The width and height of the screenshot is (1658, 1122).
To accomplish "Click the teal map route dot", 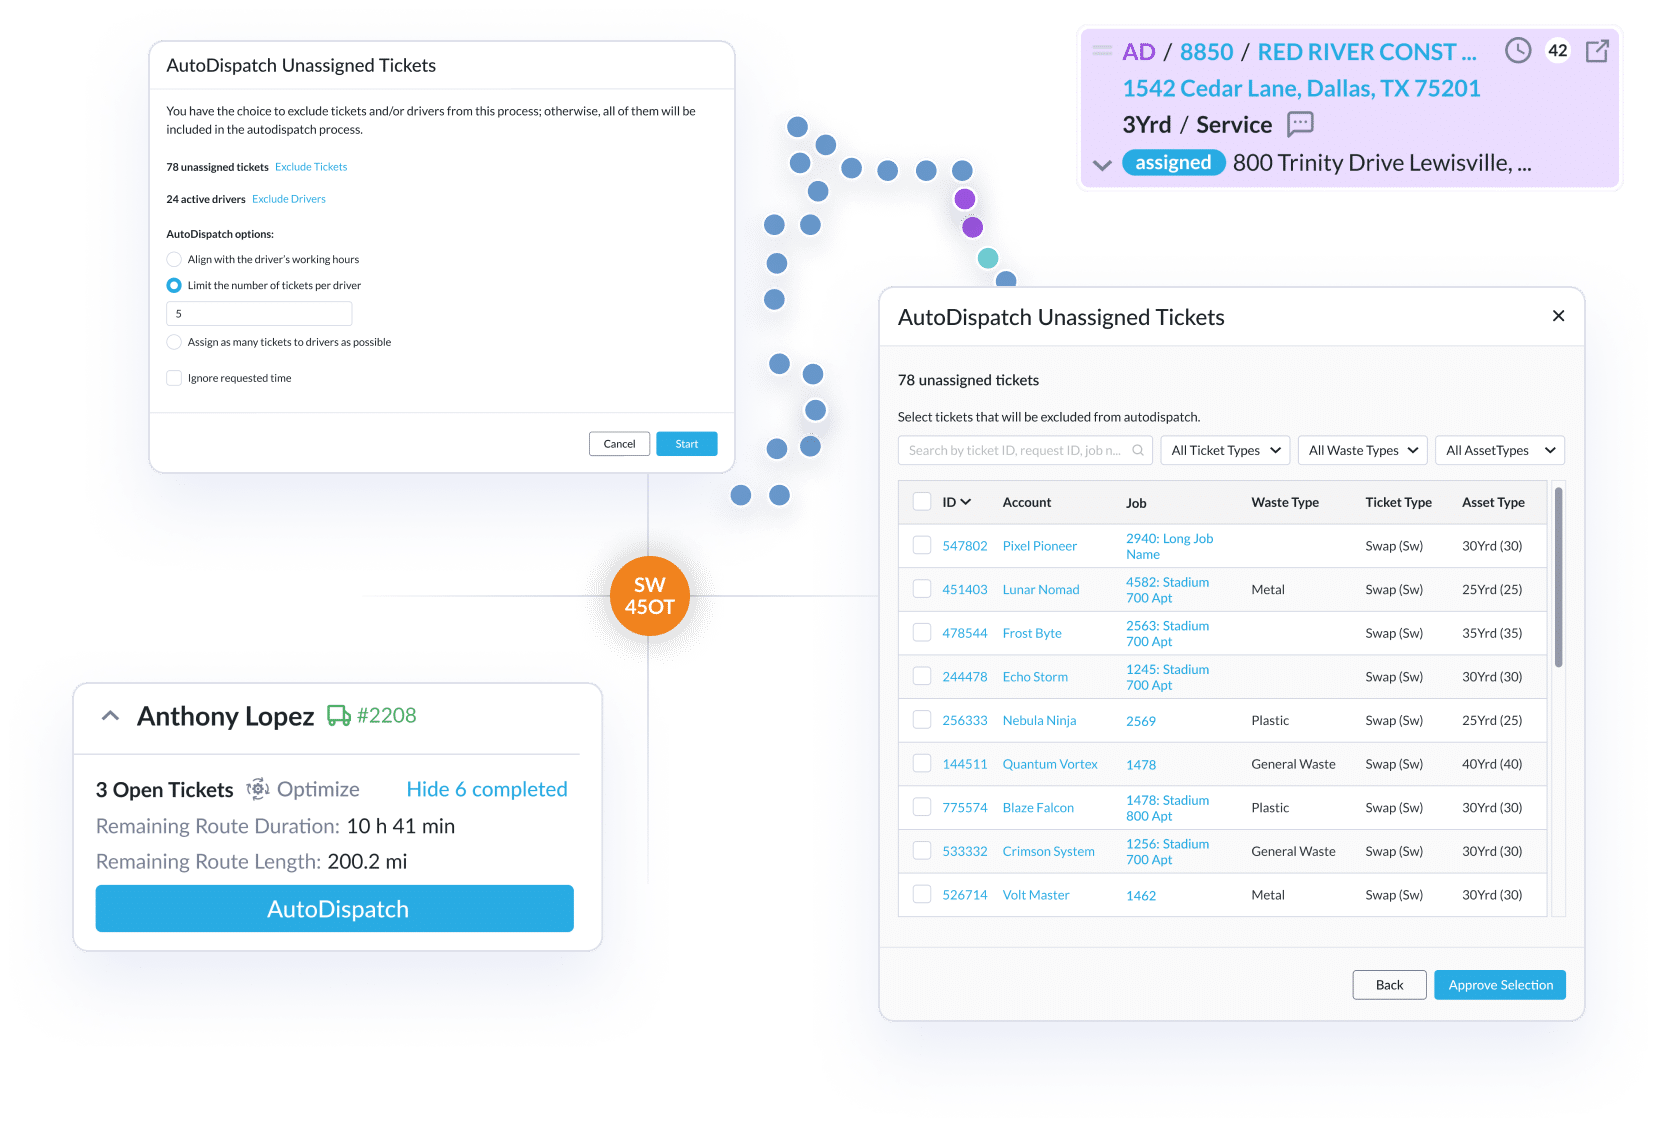I will point(988,258).
